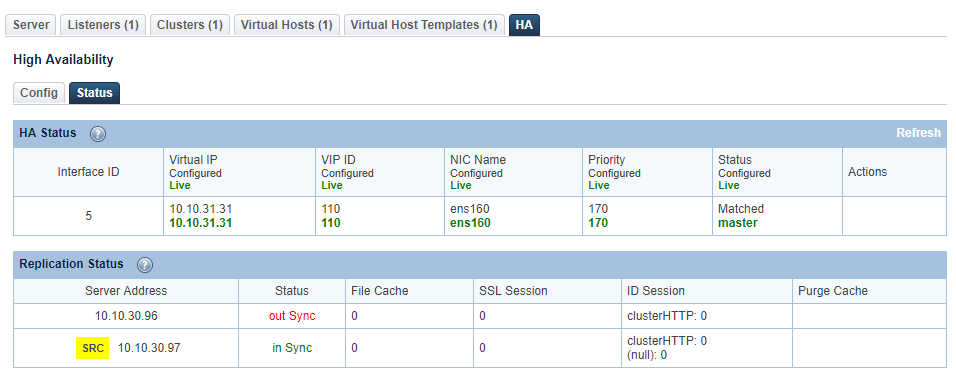Click the live master status value

coord(738,223)
